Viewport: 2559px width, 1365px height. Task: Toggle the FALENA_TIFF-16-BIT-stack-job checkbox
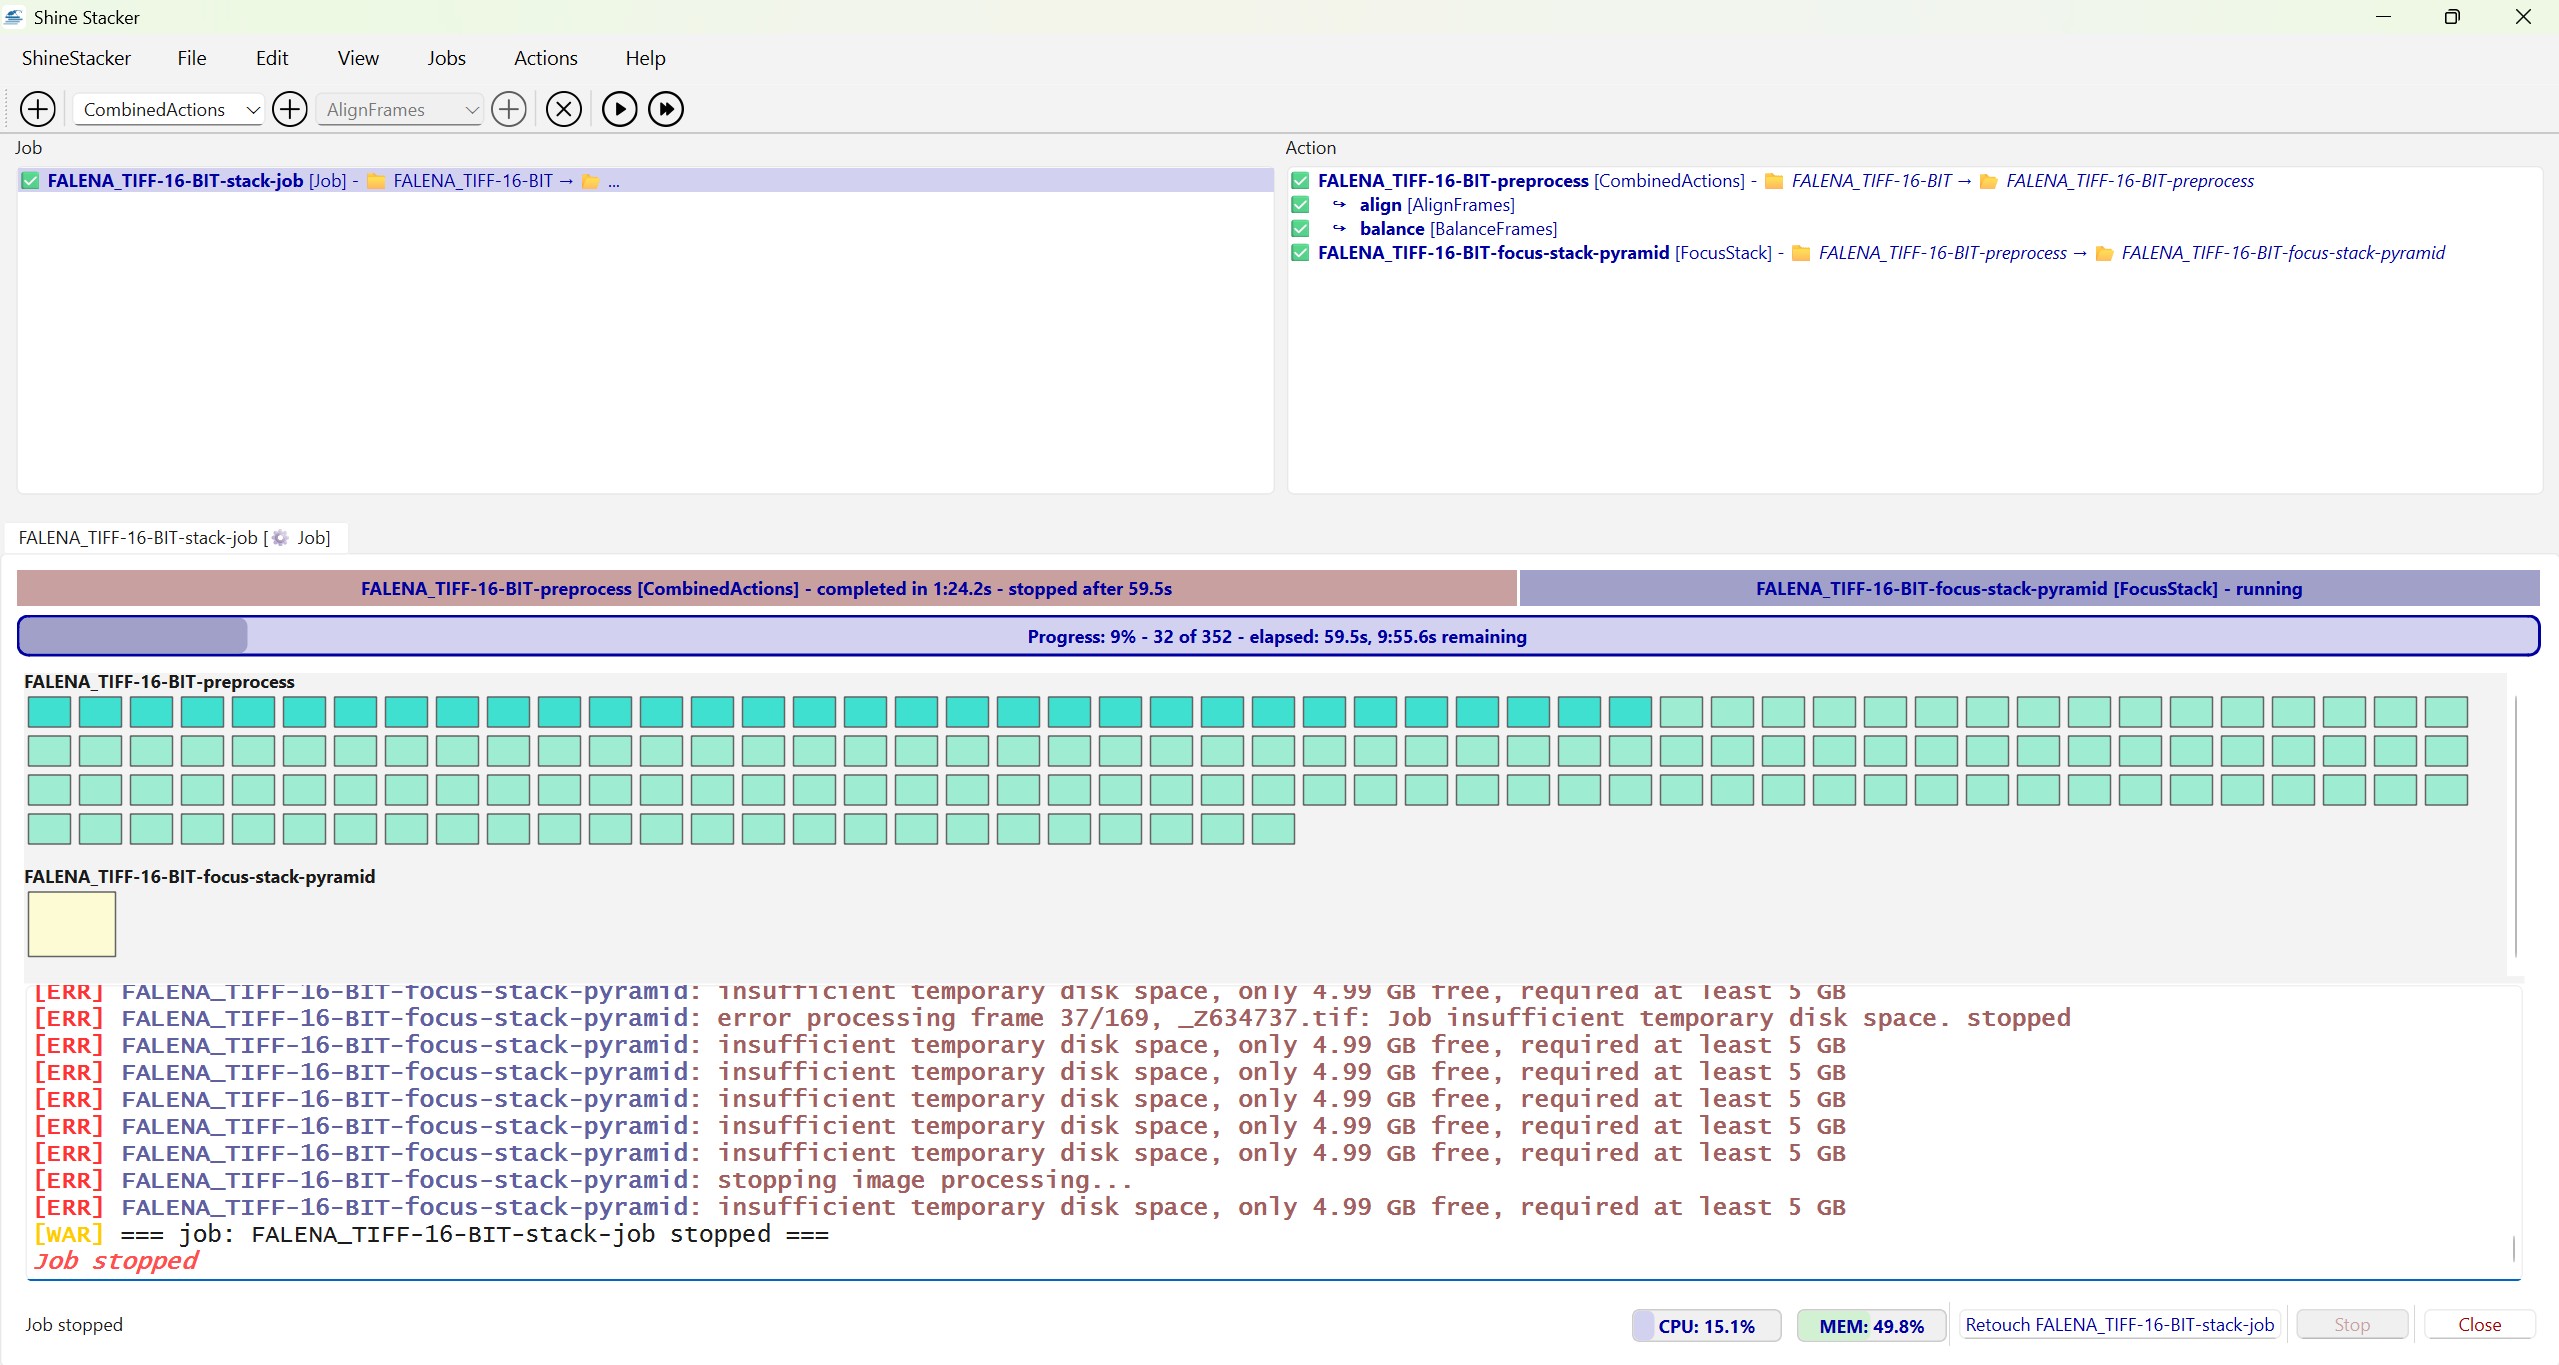pos(30,181)
